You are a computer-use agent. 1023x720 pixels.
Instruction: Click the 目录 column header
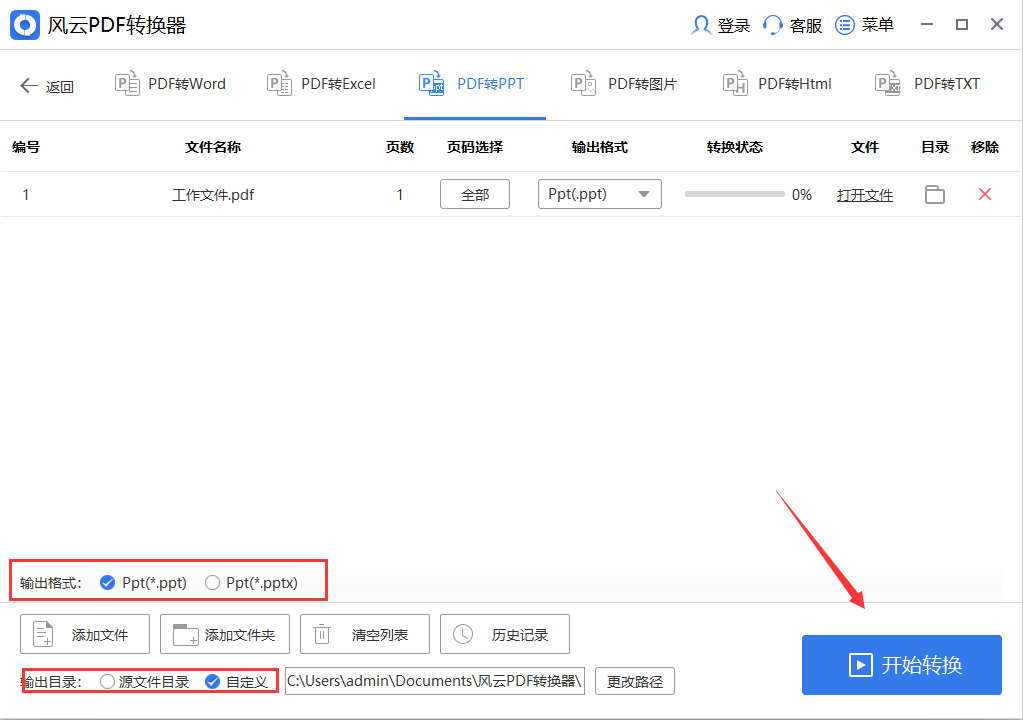(935, 147)
